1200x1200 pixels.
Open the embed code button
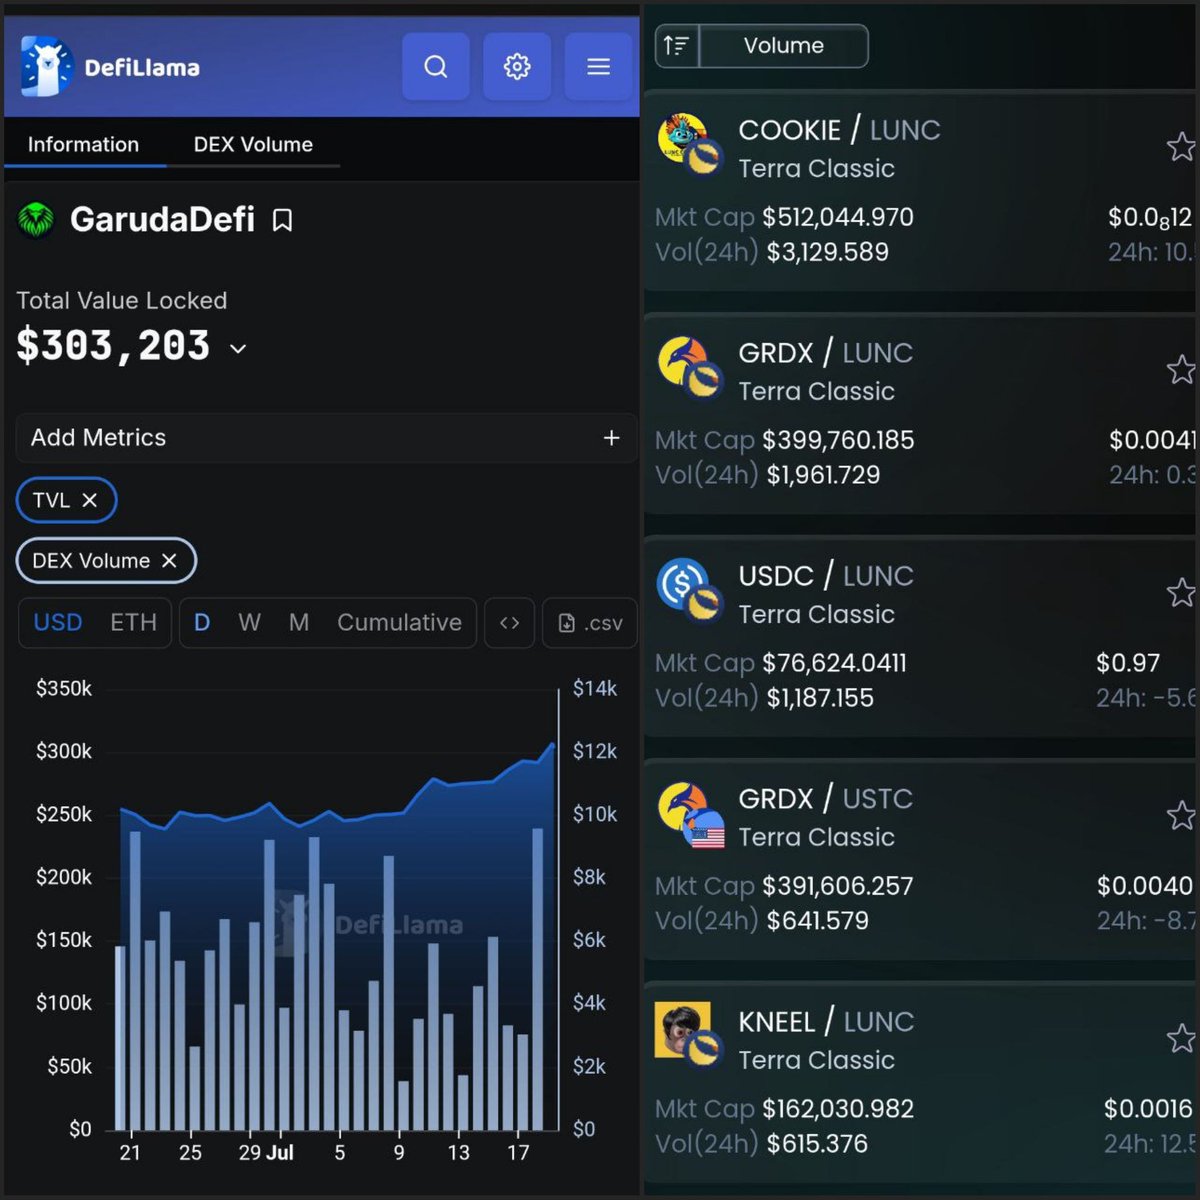pos(509,623)
